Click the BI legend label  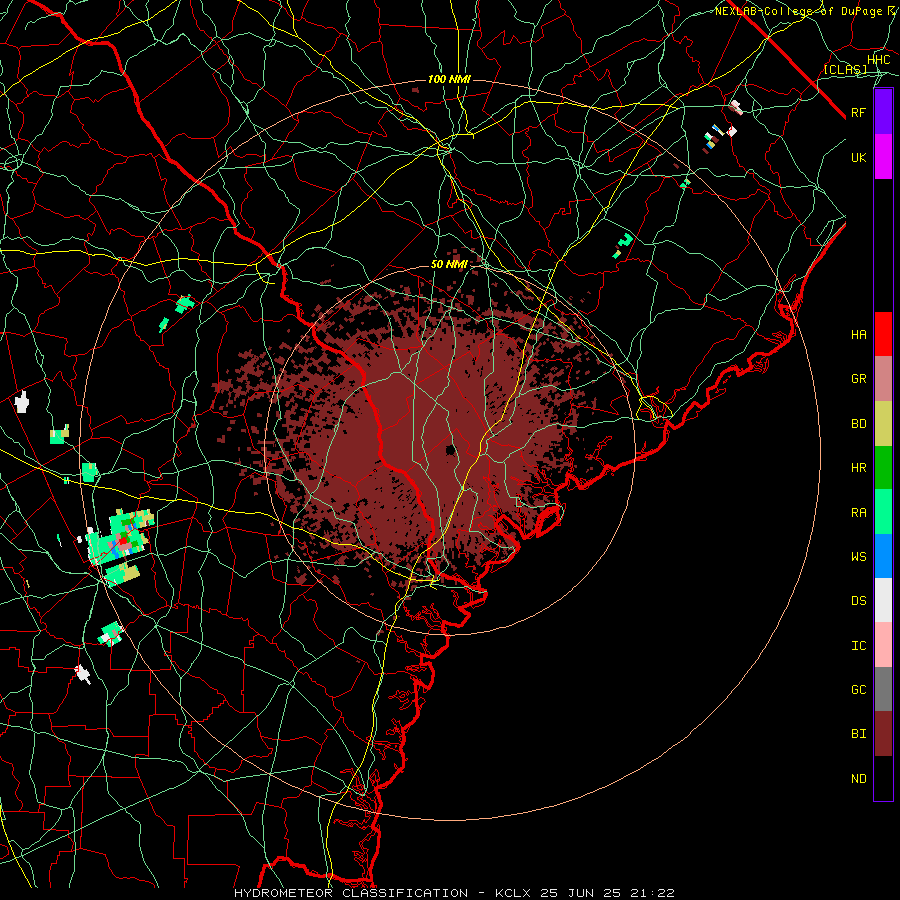tap(859, 734)
